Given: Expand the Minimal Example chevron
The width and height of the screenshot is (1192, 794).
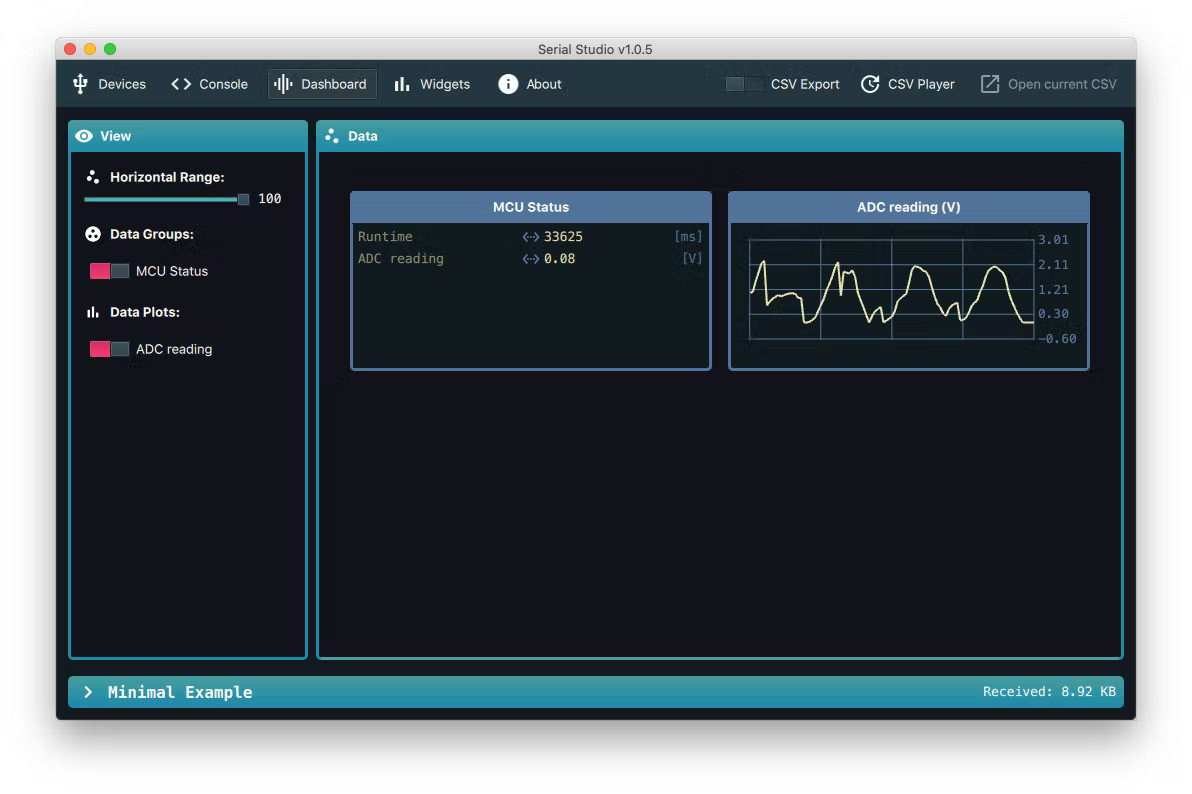Looking at the screenshot, I should tap(88, 692).
